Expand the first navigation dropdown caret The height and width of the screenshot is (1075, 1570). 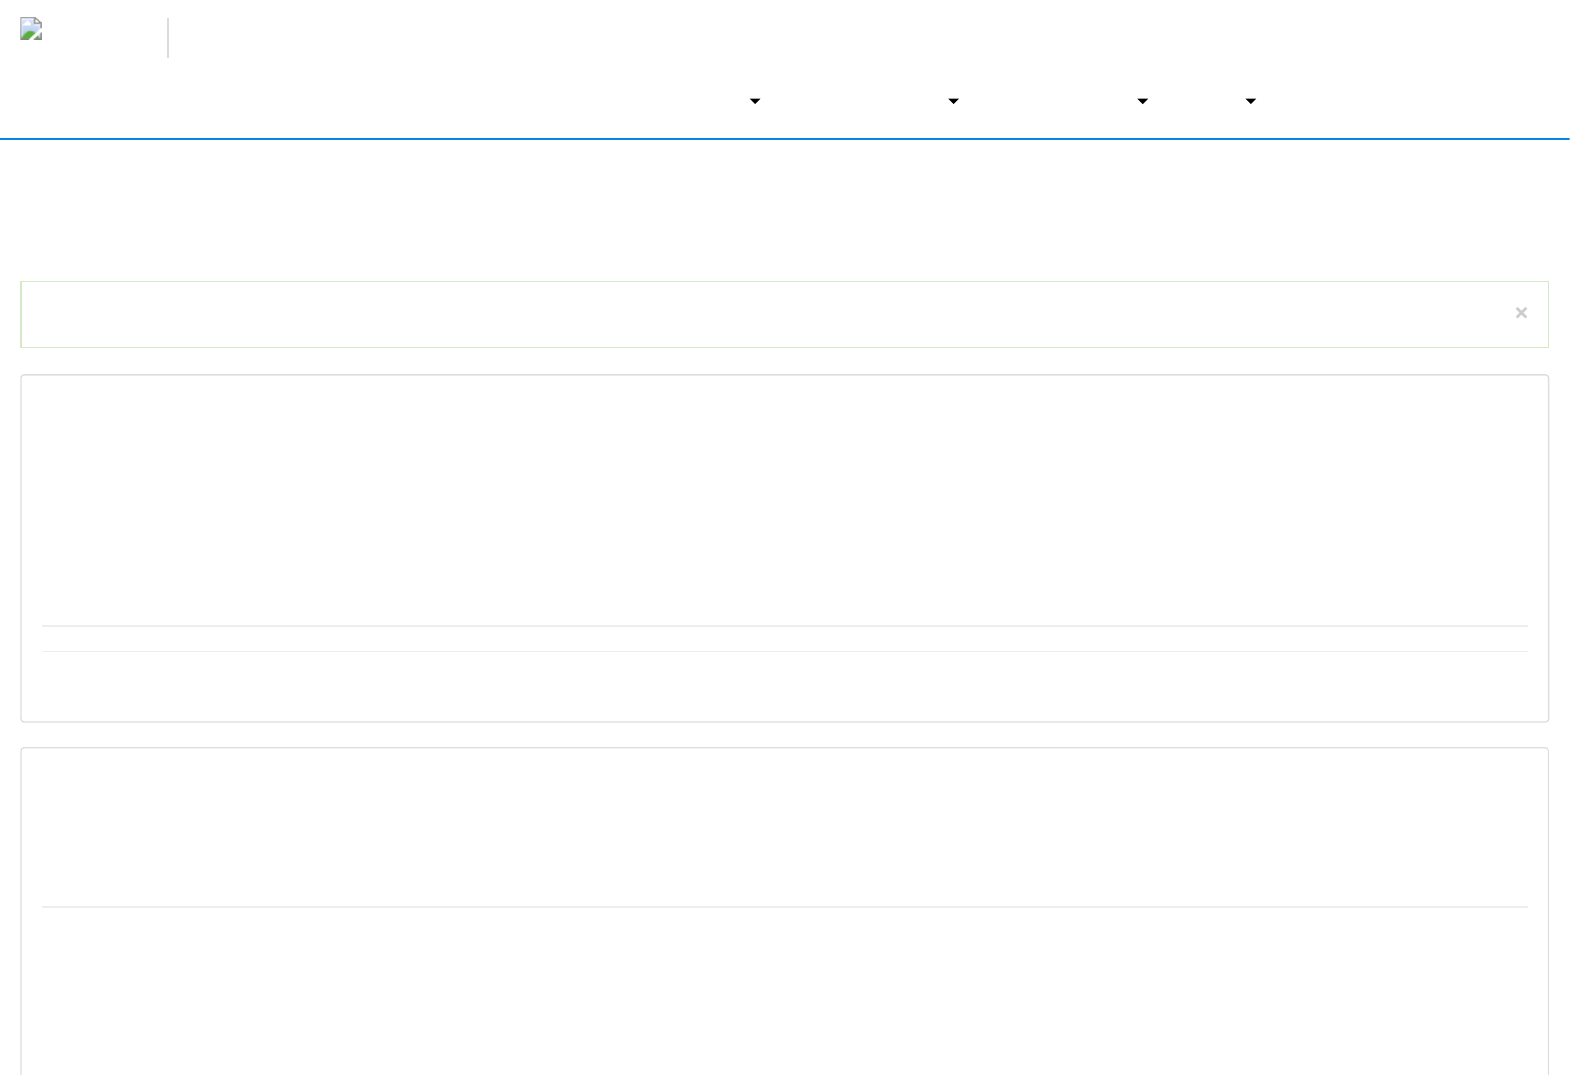point(755,101)
